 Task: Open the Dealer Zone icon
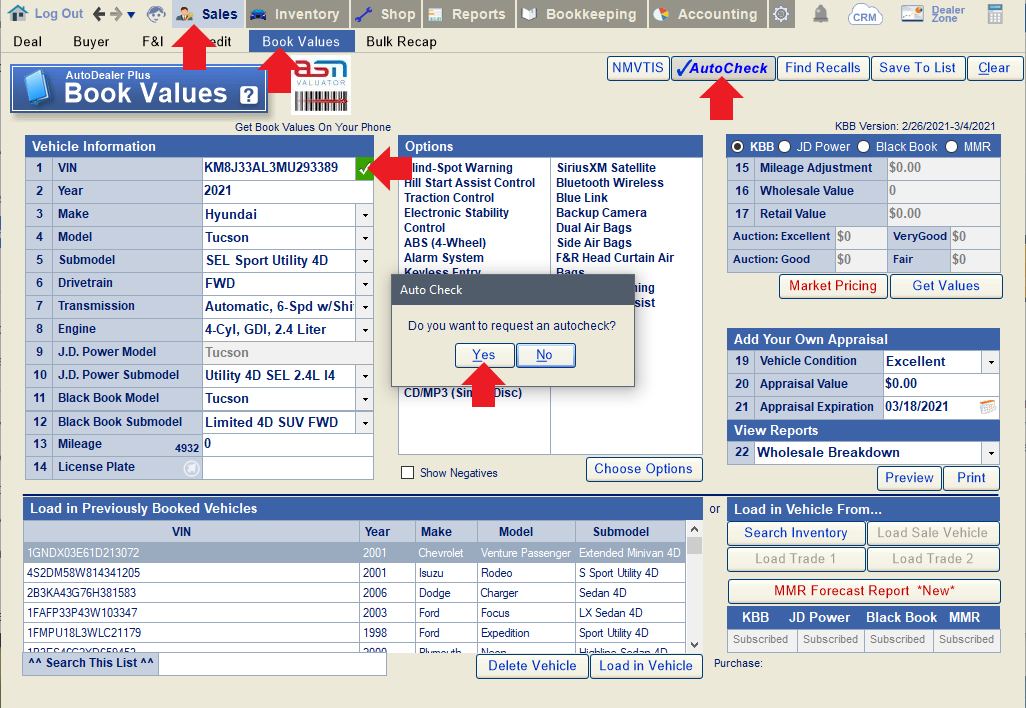point(933,14)
